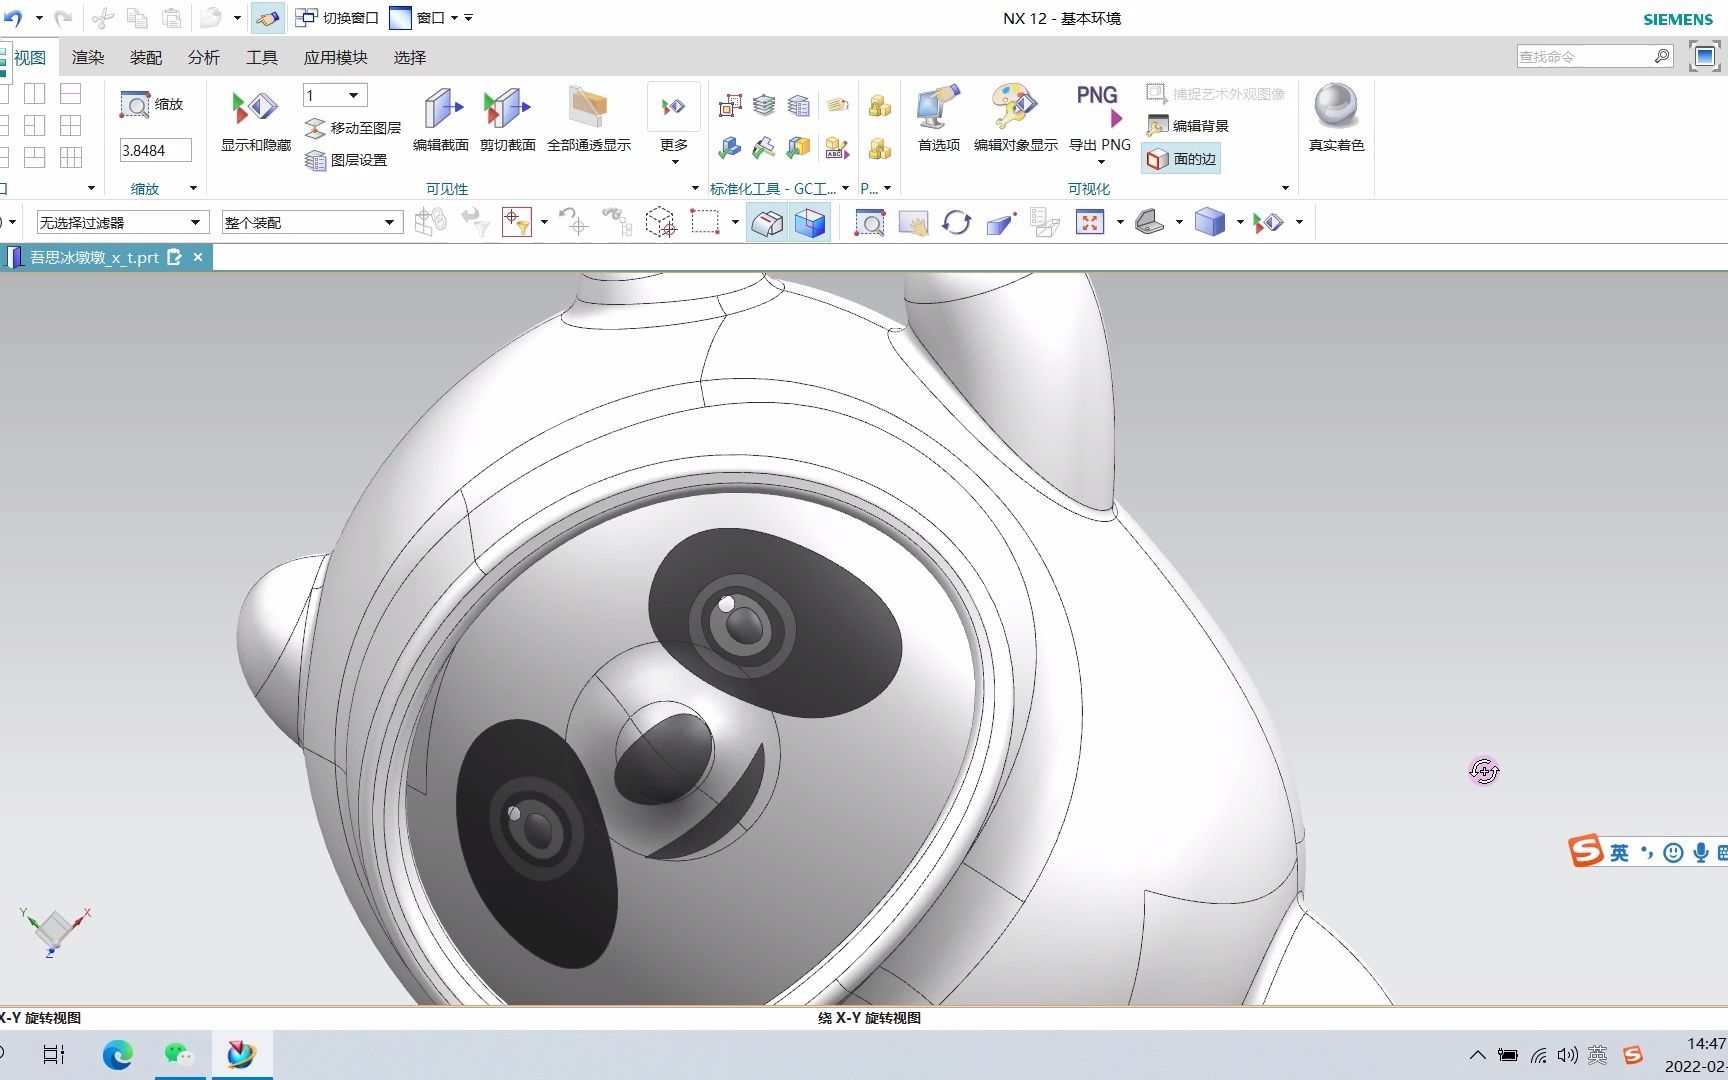This screenshot has height=1080, width=1728.
Task: Click the NX app icon in taskbar
Action: tap(241, 1054)
